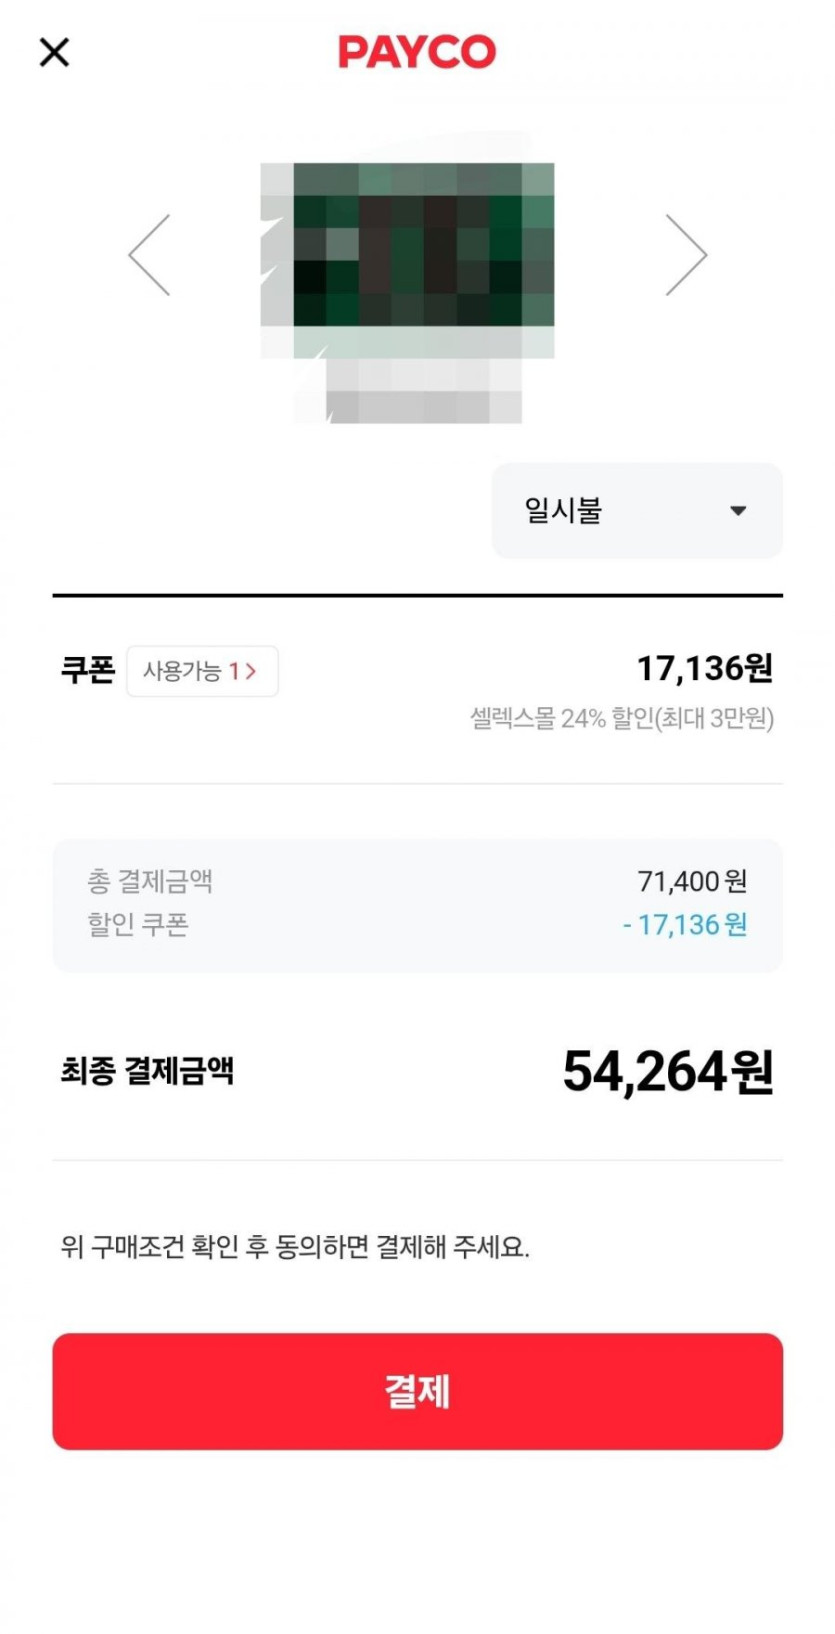
Task: Open the 사용가능 1 coupon list
Action: (201, 671)
